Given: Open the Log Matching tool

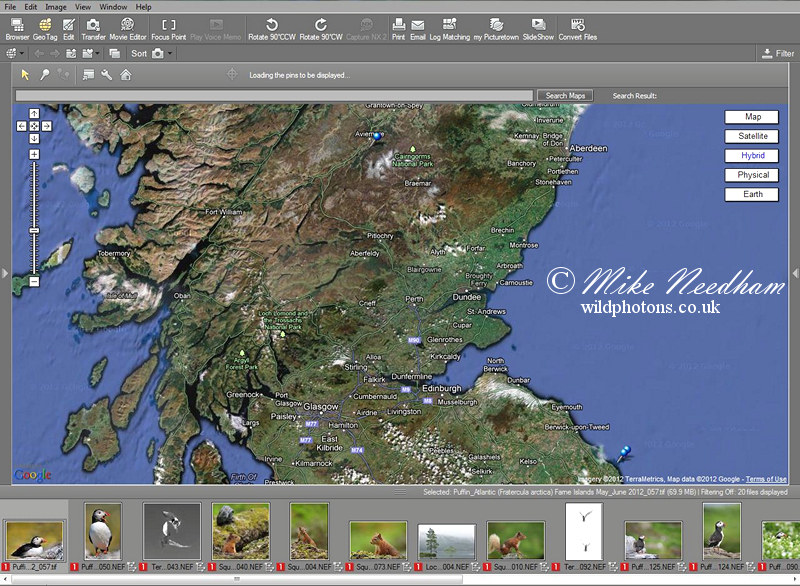Looking at the screenshot, I should 449,29.
